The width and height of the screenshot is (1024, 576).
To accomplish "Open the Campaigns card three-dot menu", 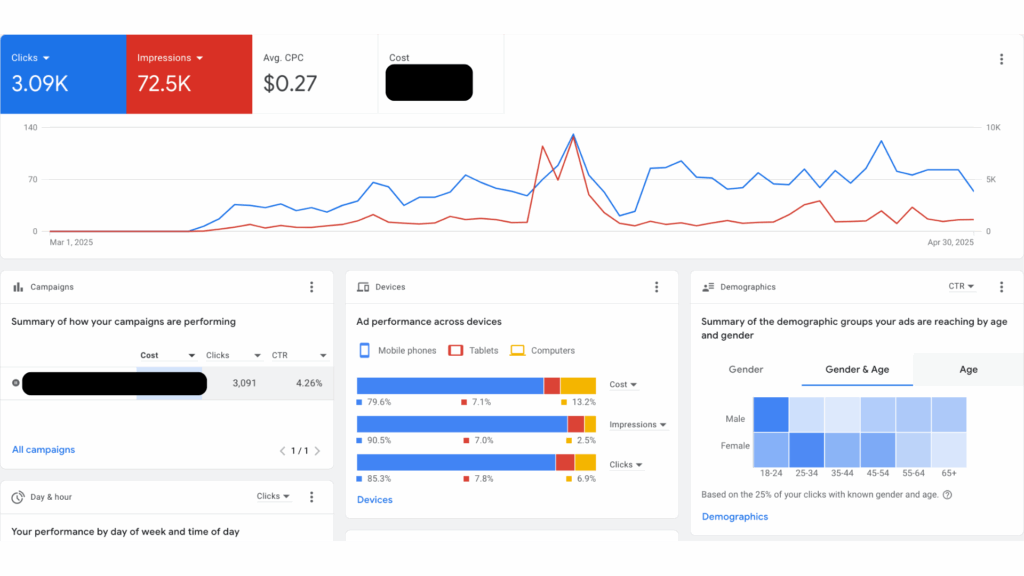I will 312,287.
